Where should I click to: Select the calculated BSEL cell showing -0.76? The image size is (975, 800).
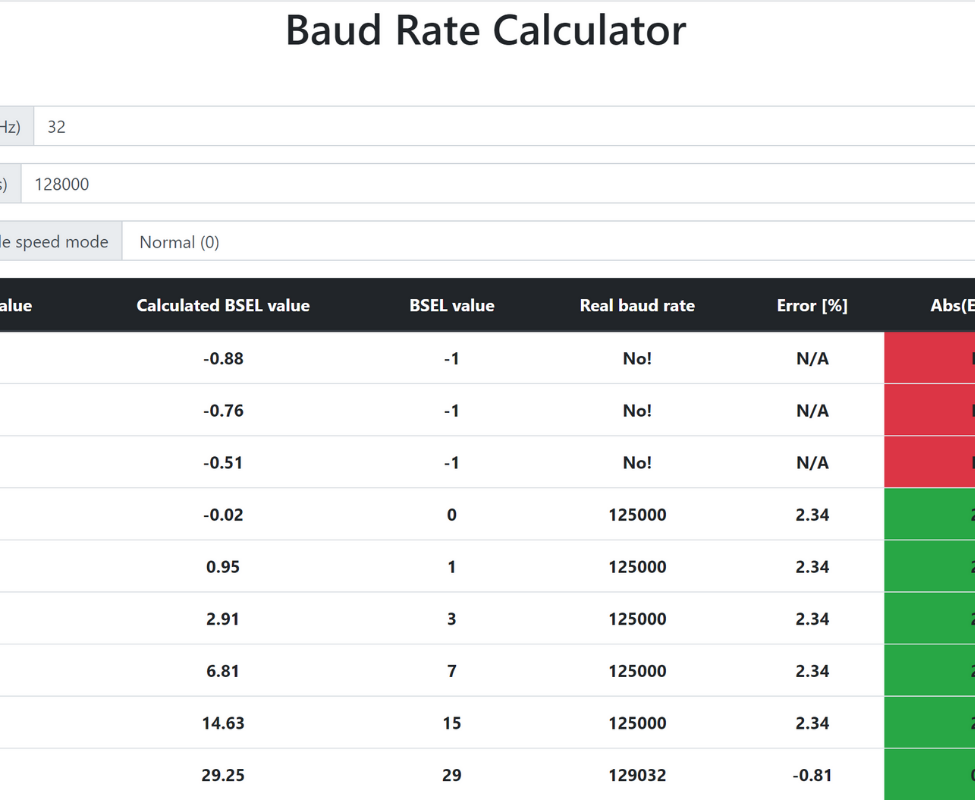[x=223, y=411]
